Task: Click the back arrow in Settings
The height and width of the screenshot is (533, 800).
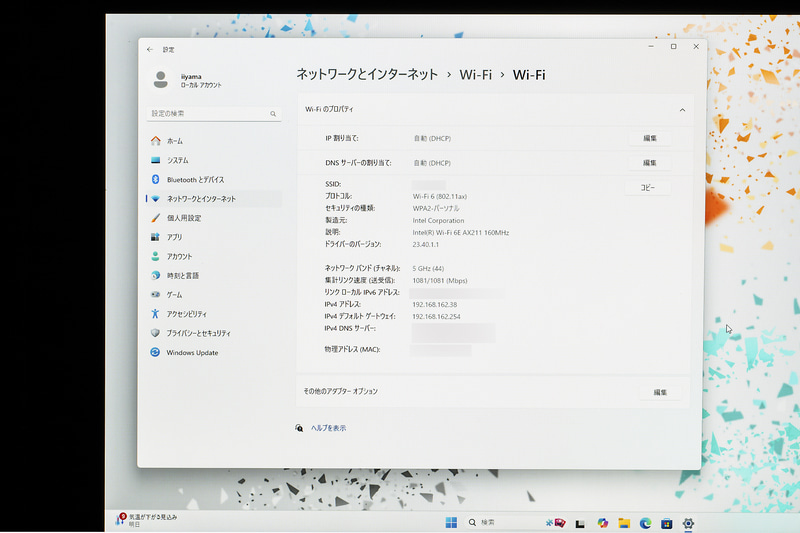Action: [x=149, y=49]
